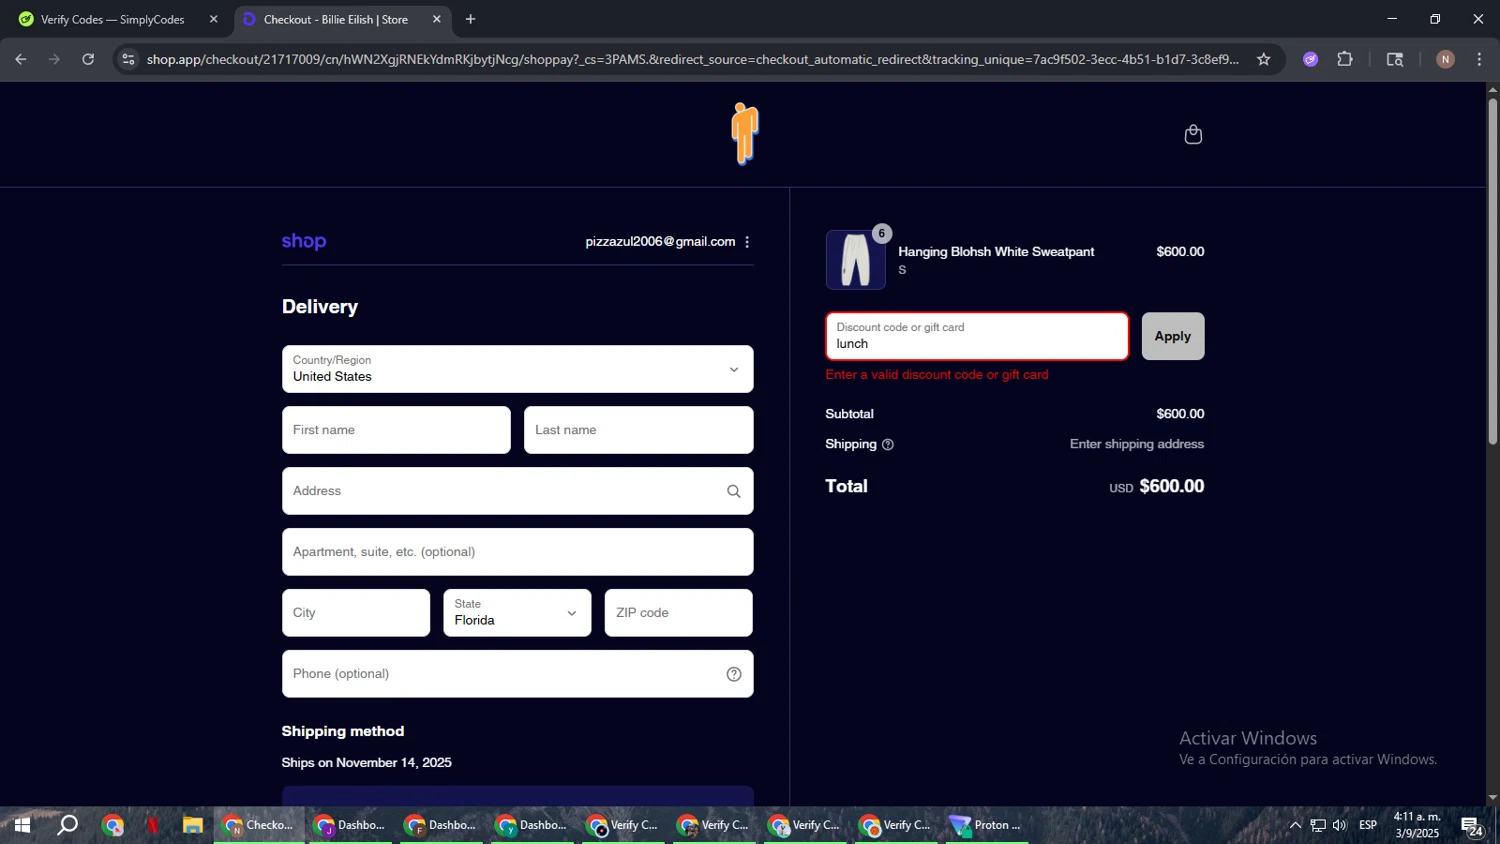Click the ESP language indicator
Screen dimensions: 1500x844
[x=1368, y=825]
